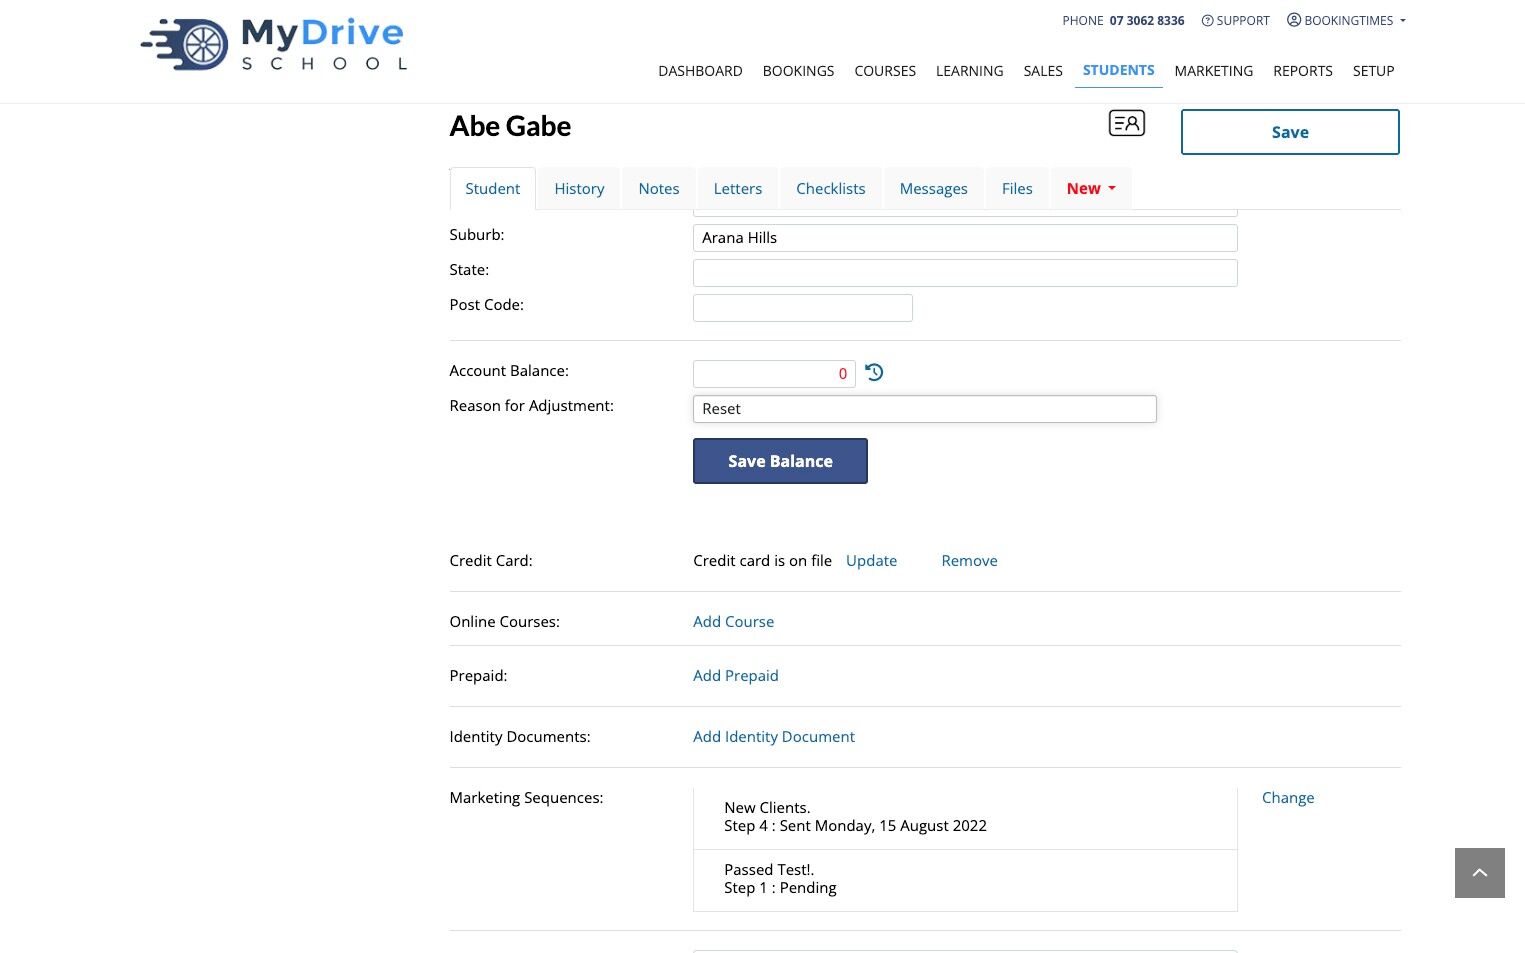Open the New dropdown tab

coord(1091,188)
